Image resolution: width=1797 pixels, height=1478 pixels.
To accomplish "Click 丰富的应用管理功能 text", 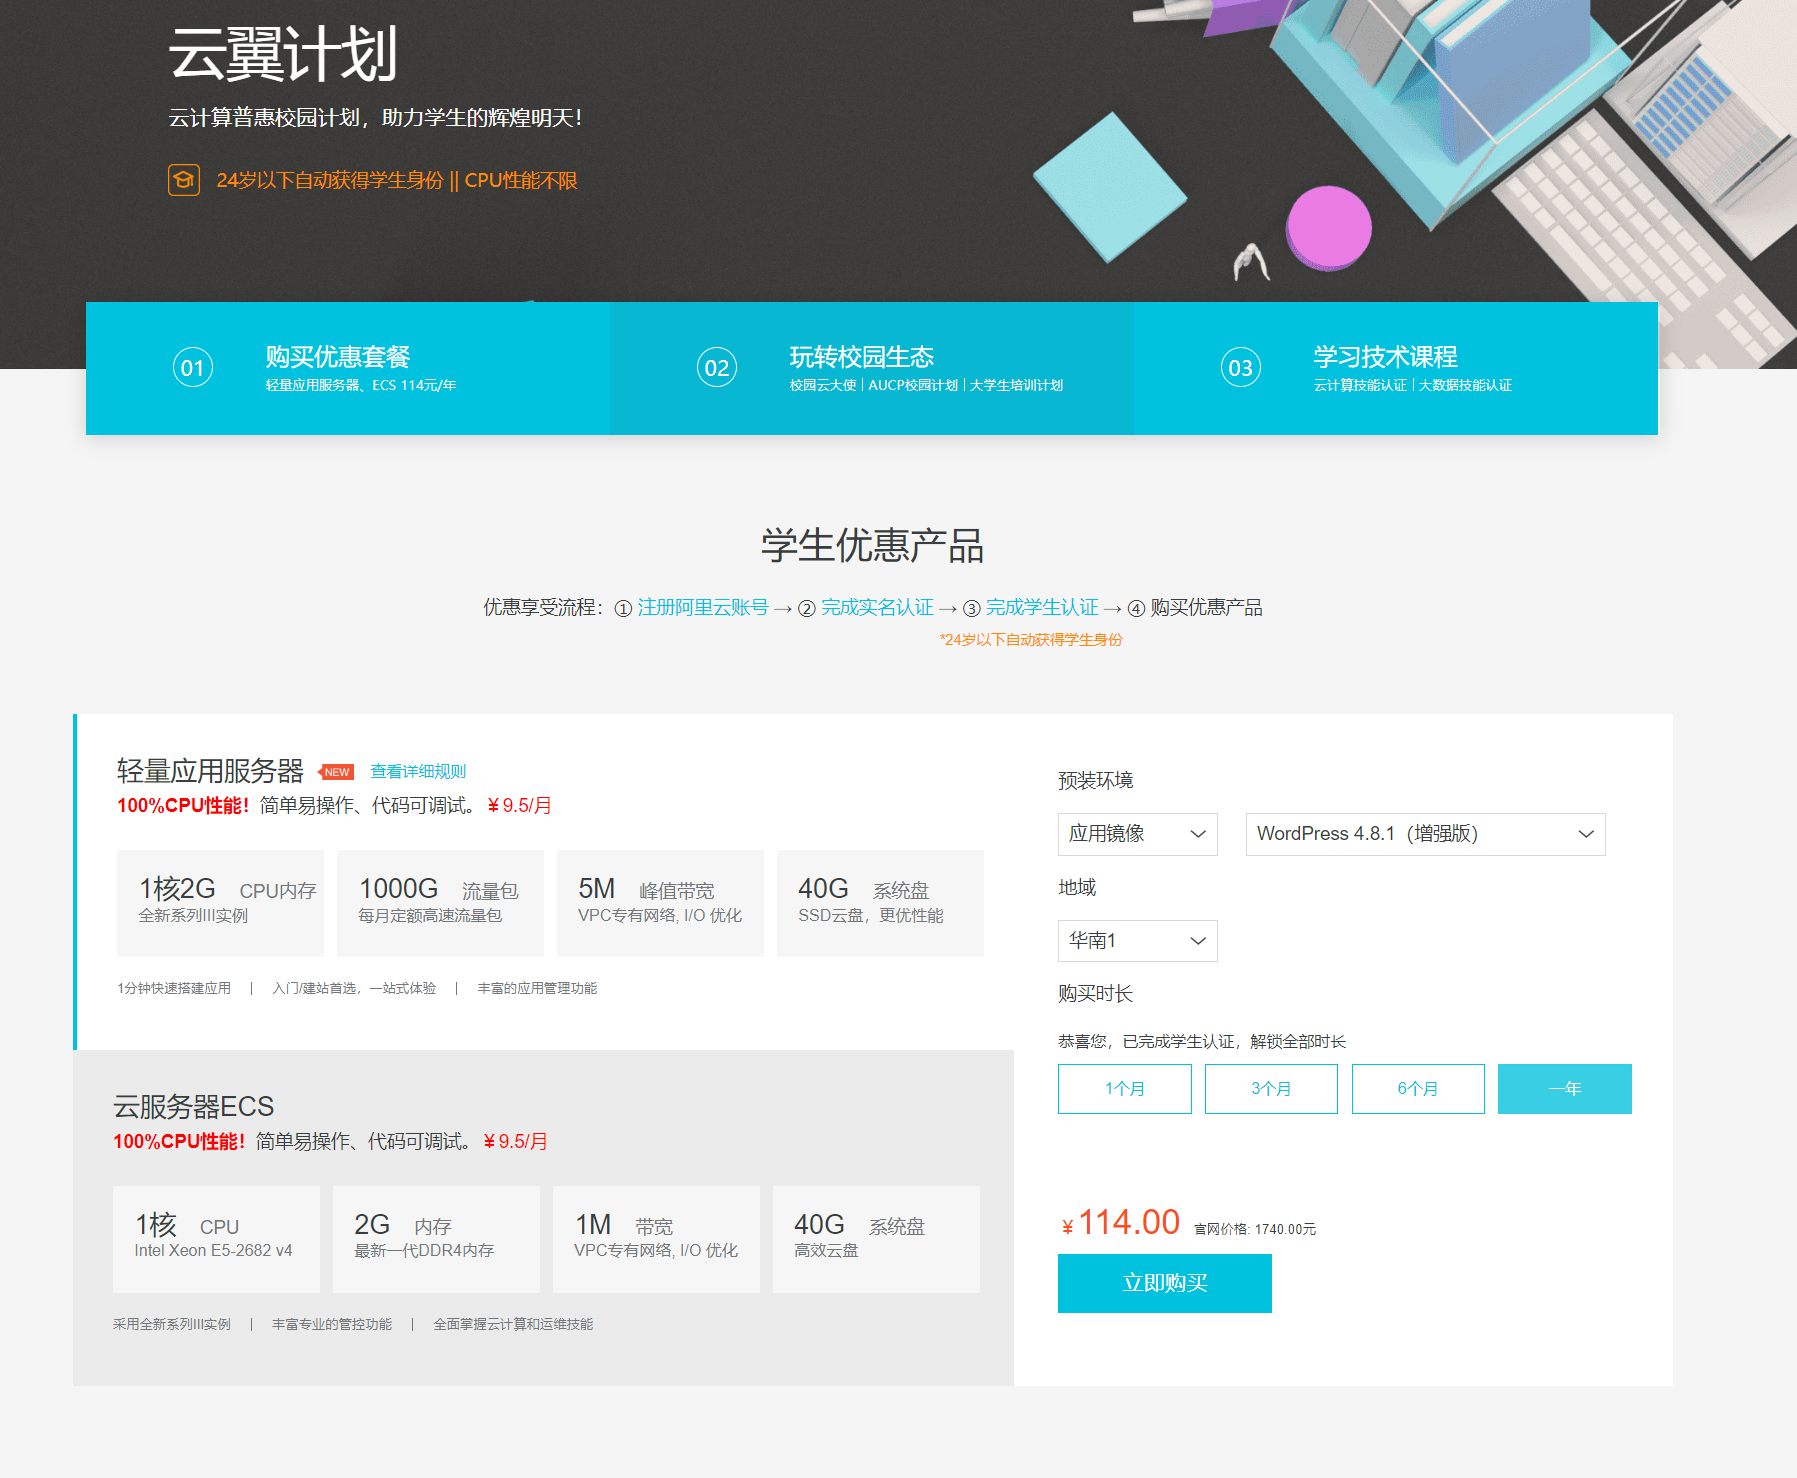I will point(537,988).
